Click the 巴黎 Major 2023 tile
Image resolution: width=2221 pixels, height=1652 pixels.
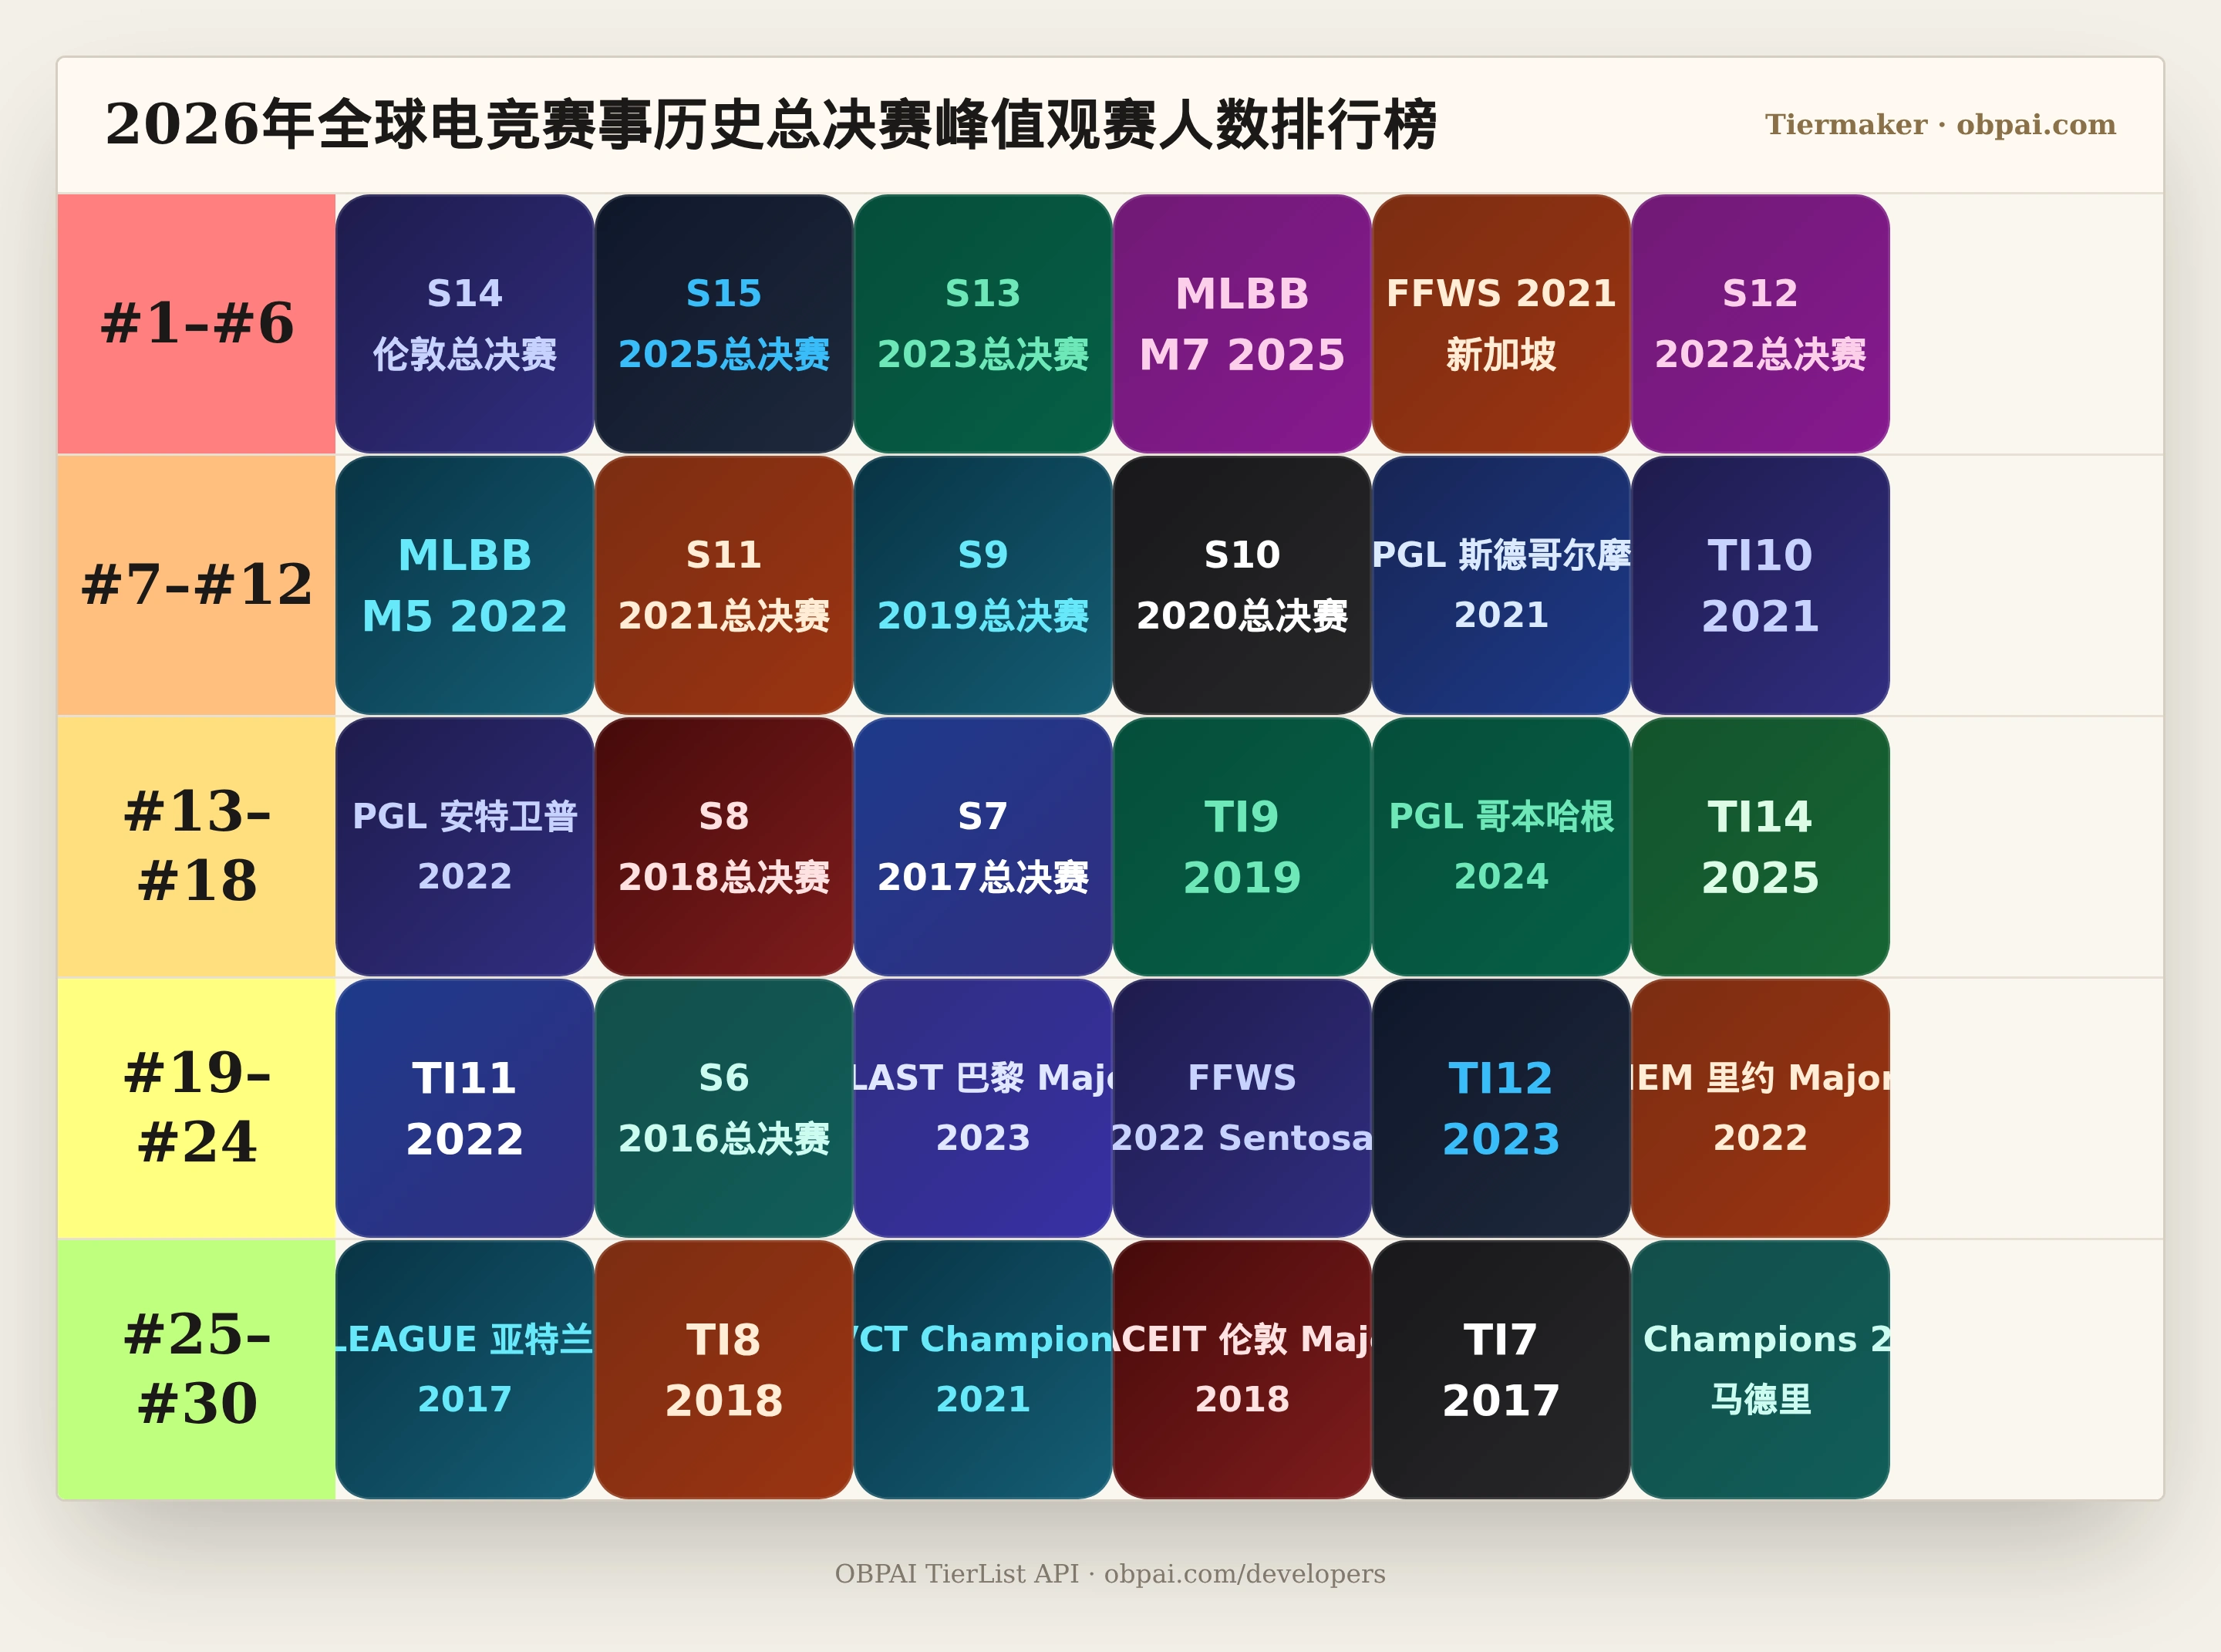983,1108
